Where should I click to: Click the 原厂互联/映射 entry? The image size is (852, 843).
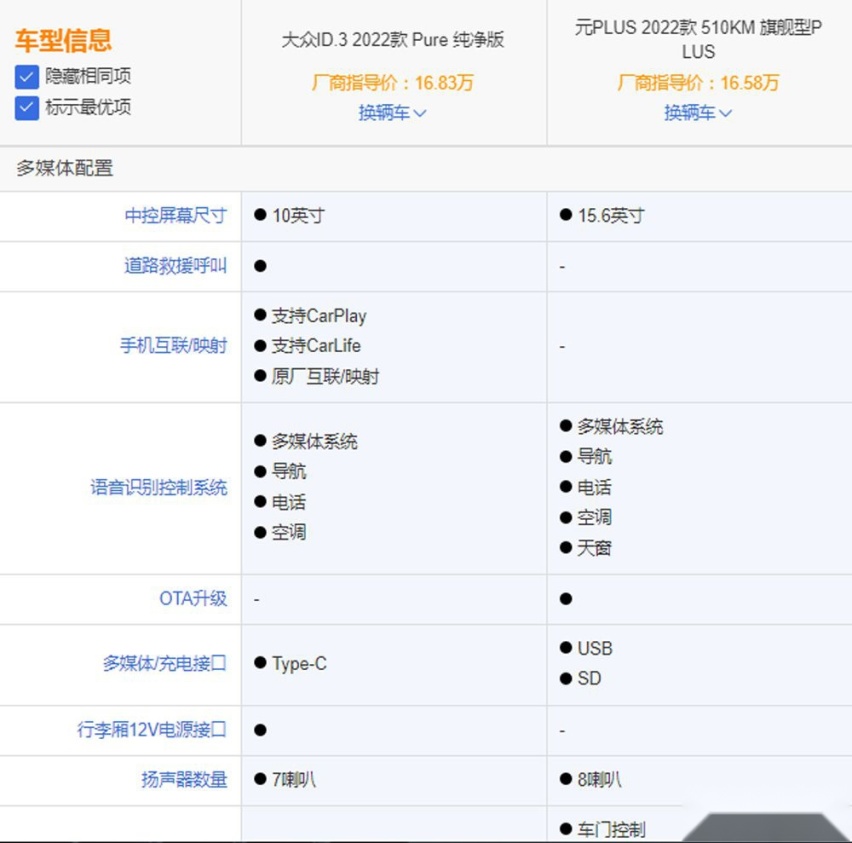325,376
